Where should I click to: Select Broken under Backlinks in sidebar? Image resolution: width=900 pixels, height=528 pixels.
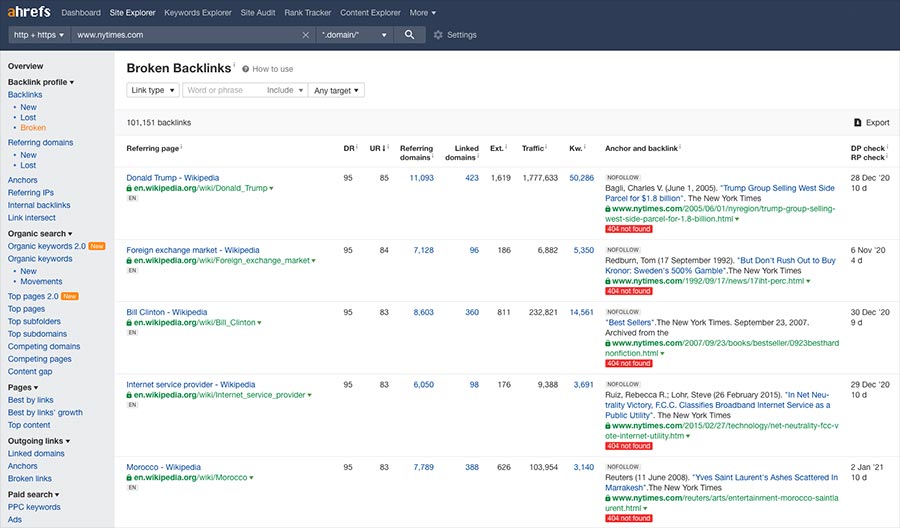[x=33, y=127]
